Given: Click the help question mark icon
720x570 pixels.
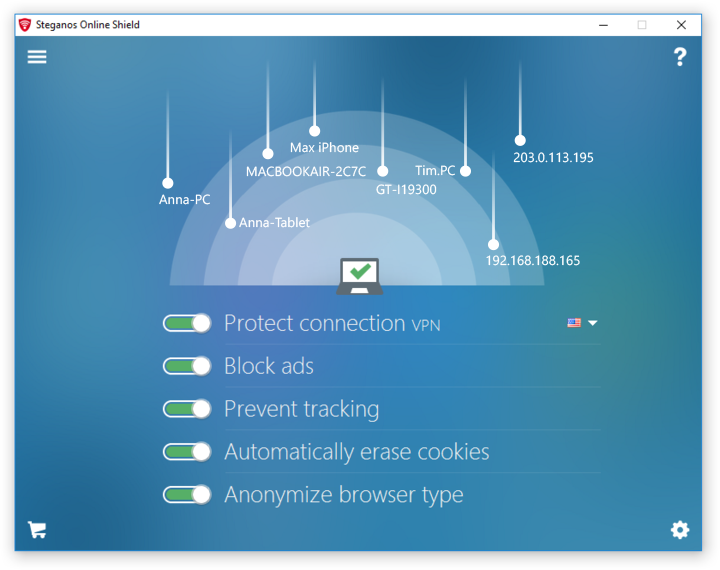Looking at the screenshot, I should [680, 57].
